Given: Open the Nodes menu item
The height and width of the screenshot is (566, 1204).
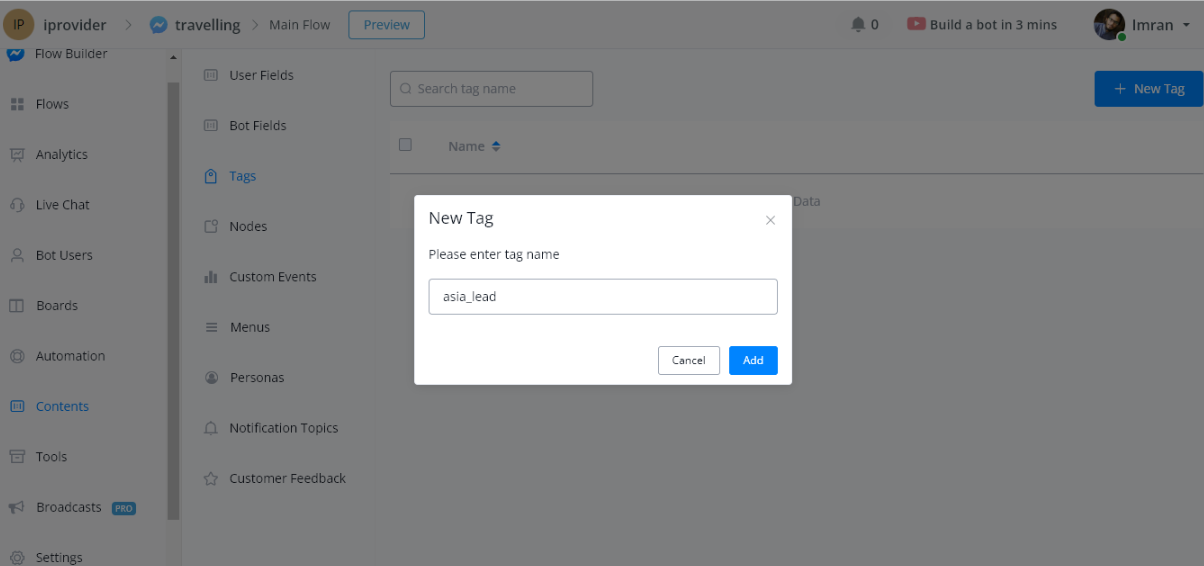Looking at the screenshot, I should [248, 227].
